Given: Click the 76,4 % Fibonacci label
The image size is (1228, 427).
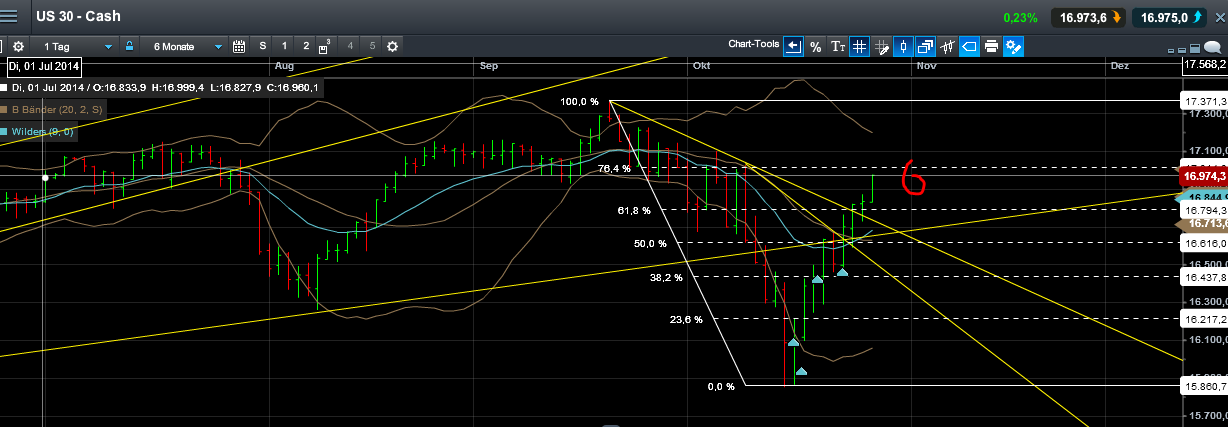Looking at the screenshot, I should click(614, 169).
